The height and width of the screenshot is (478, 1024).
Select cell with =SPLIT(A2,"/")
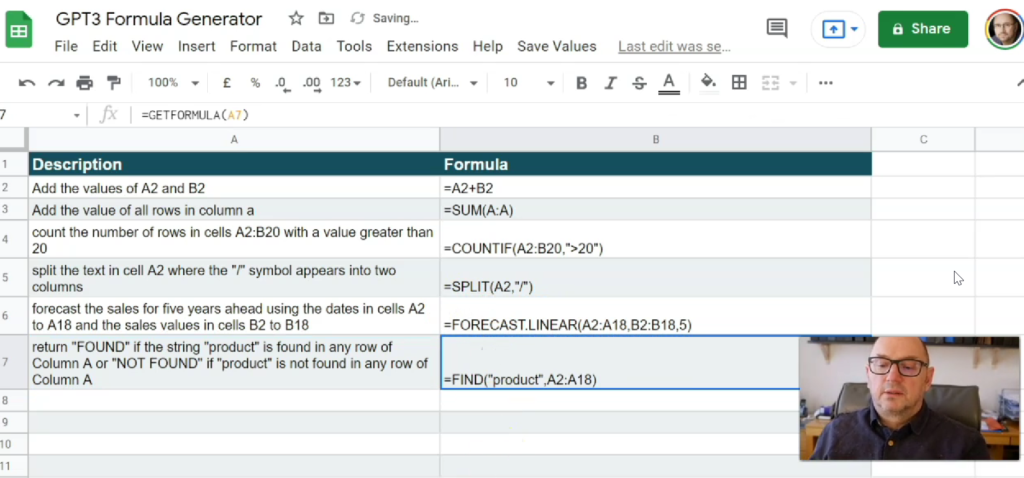pyautogui.click(x=656, y=278)
